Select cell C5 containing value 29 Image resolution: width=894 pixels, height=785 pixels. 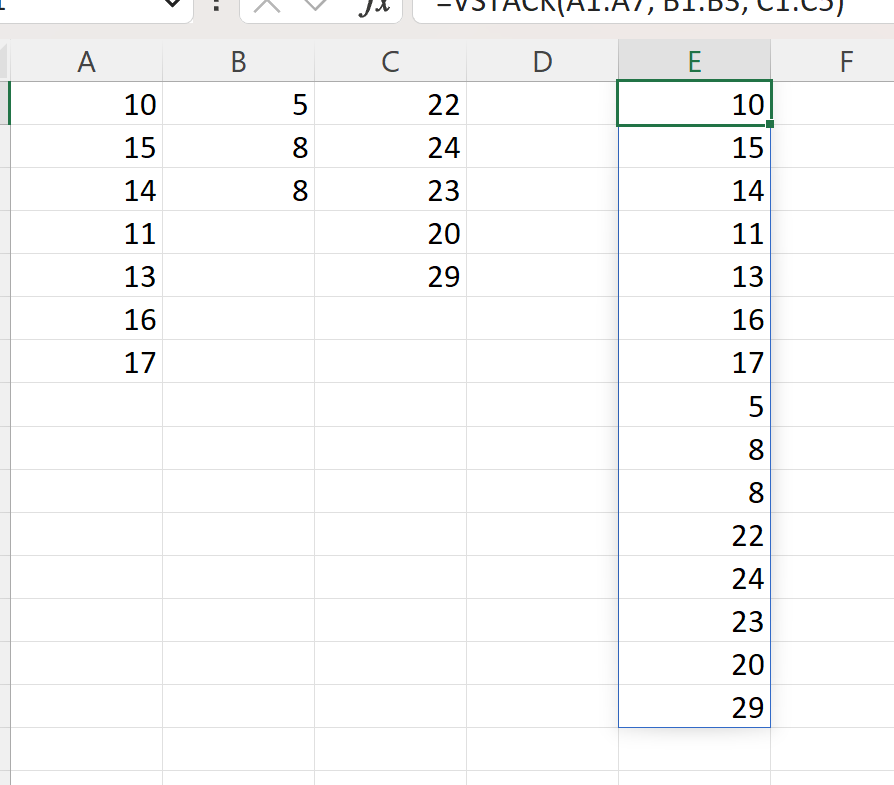pyautogui.click(x=390, y=276)
